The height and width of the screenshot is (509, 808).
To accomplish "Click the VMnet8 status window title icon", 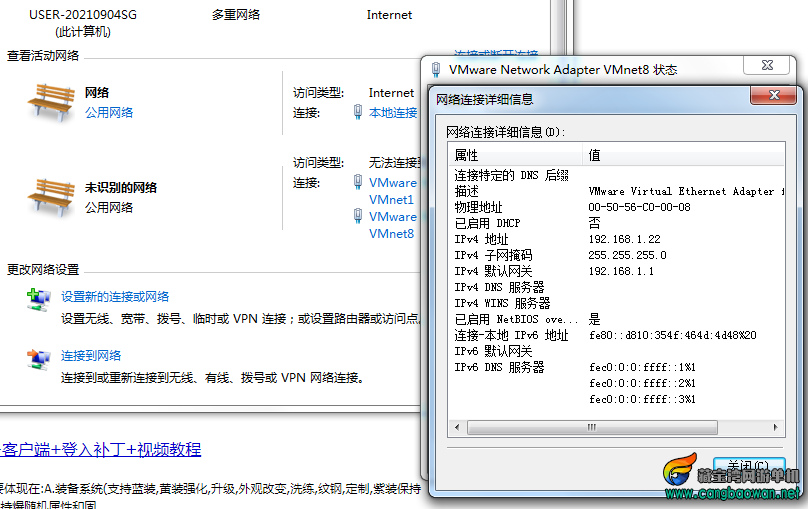I will click(x=436, y=70).
